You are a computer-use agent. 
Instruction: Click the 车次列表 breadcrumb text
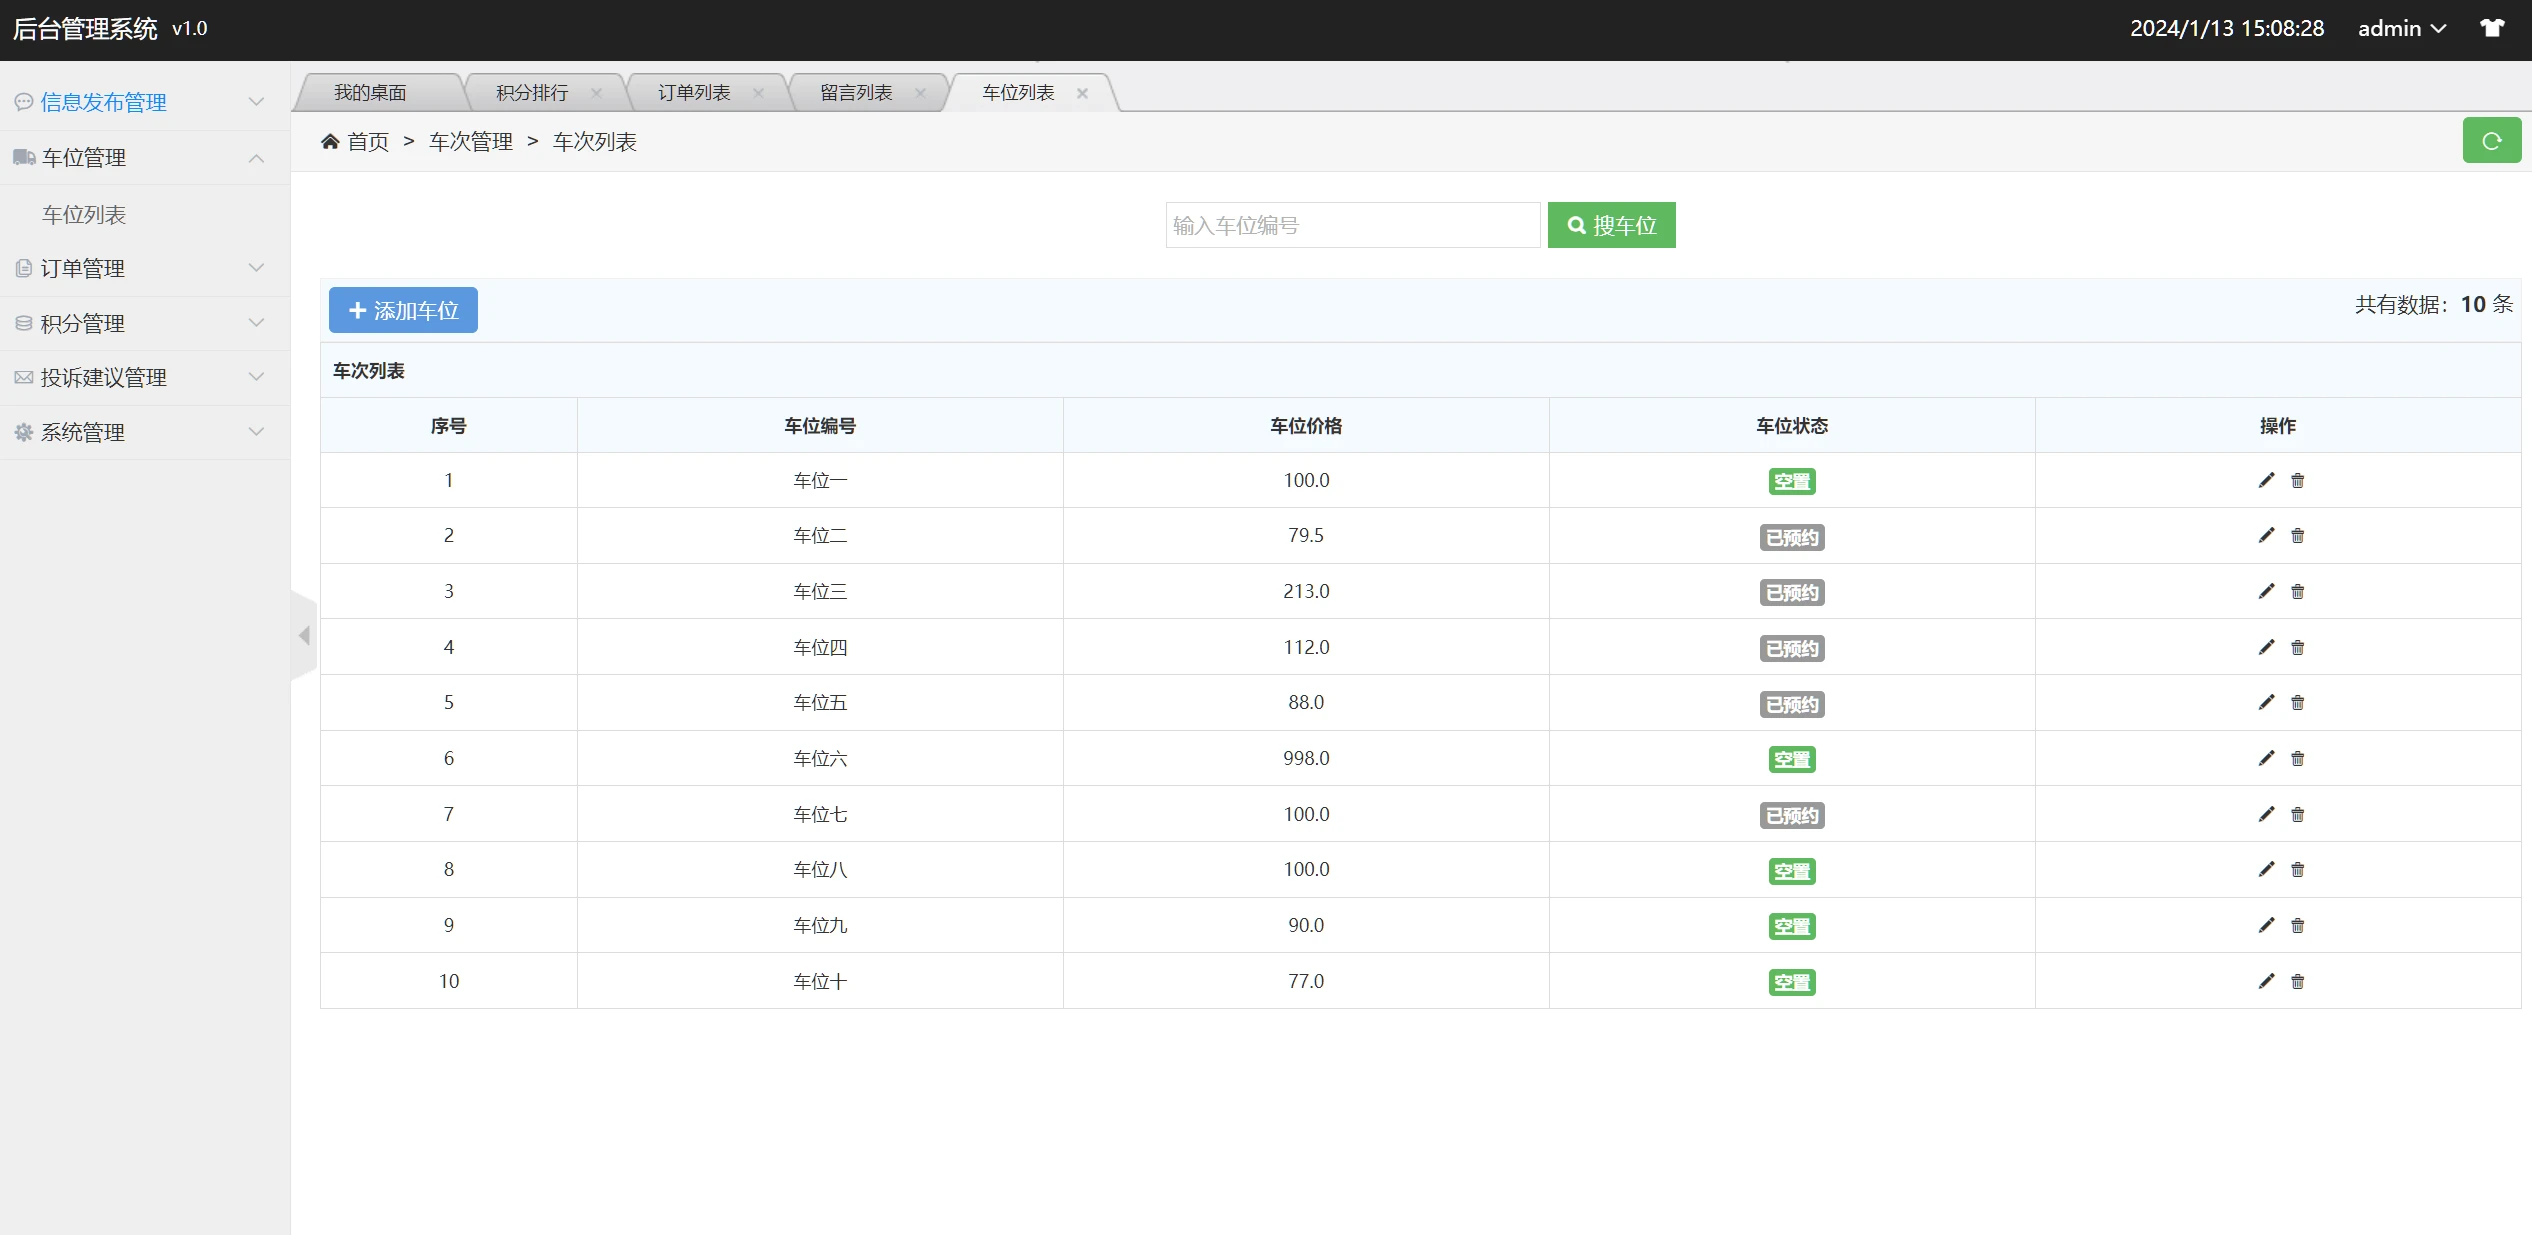point(595,142)
